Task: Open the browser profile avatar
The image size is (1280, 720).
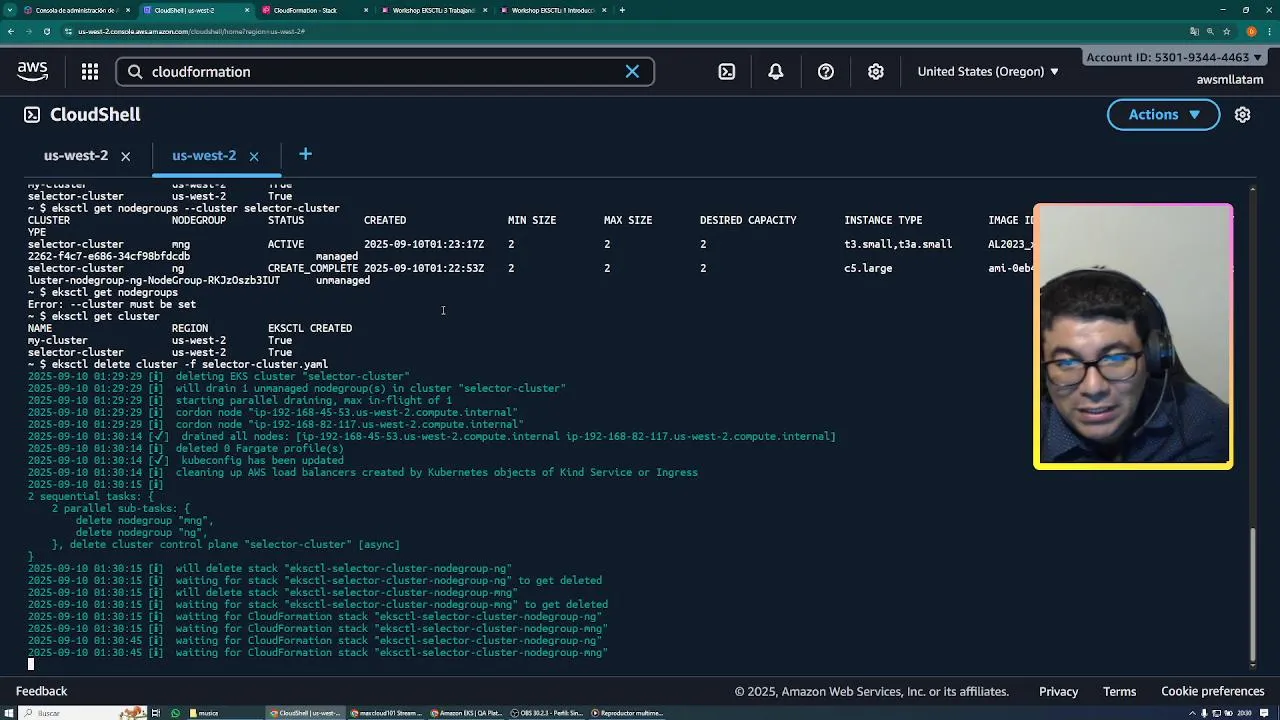Action: [1251, 31]
